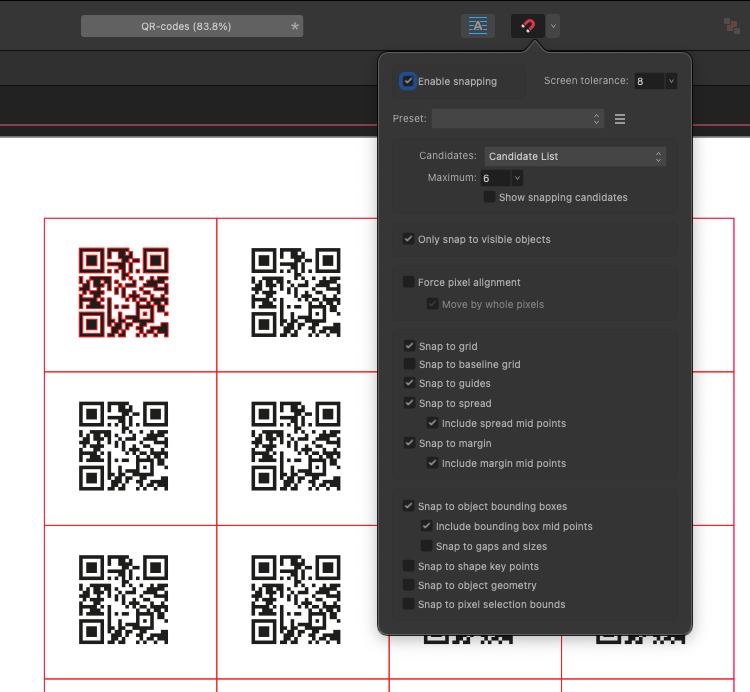Viewport: 750px width, 692px height.
Task: Click the Maximum candidates value field
Action: 496,178
